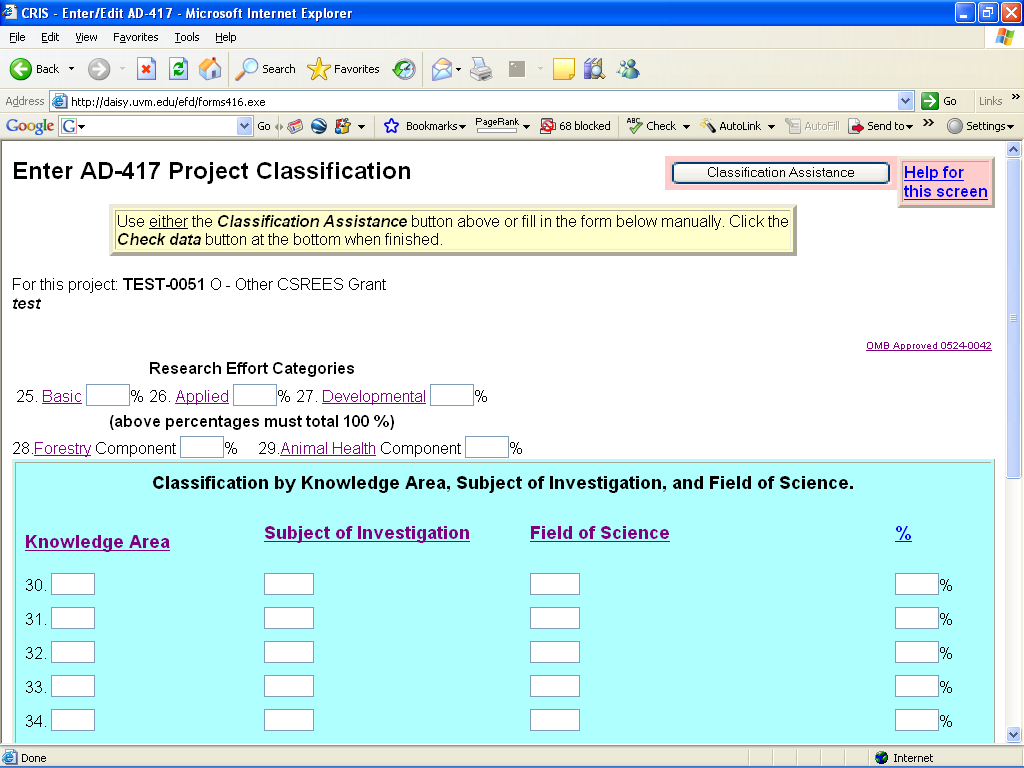Refresh the page with the Refresh icon

pos(178,69)
